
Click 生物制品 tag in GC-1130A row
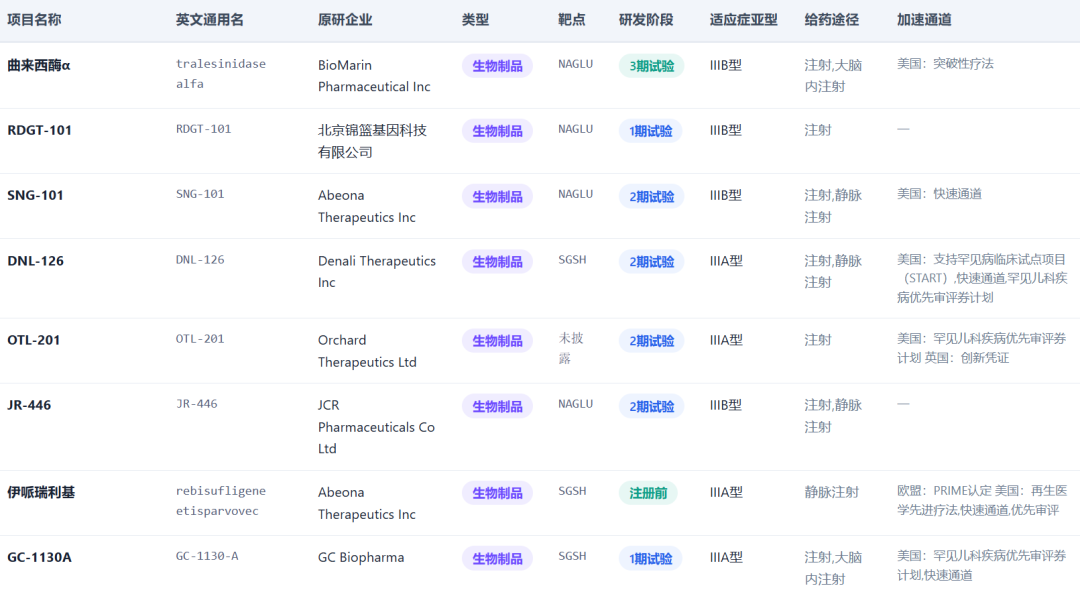497,558
